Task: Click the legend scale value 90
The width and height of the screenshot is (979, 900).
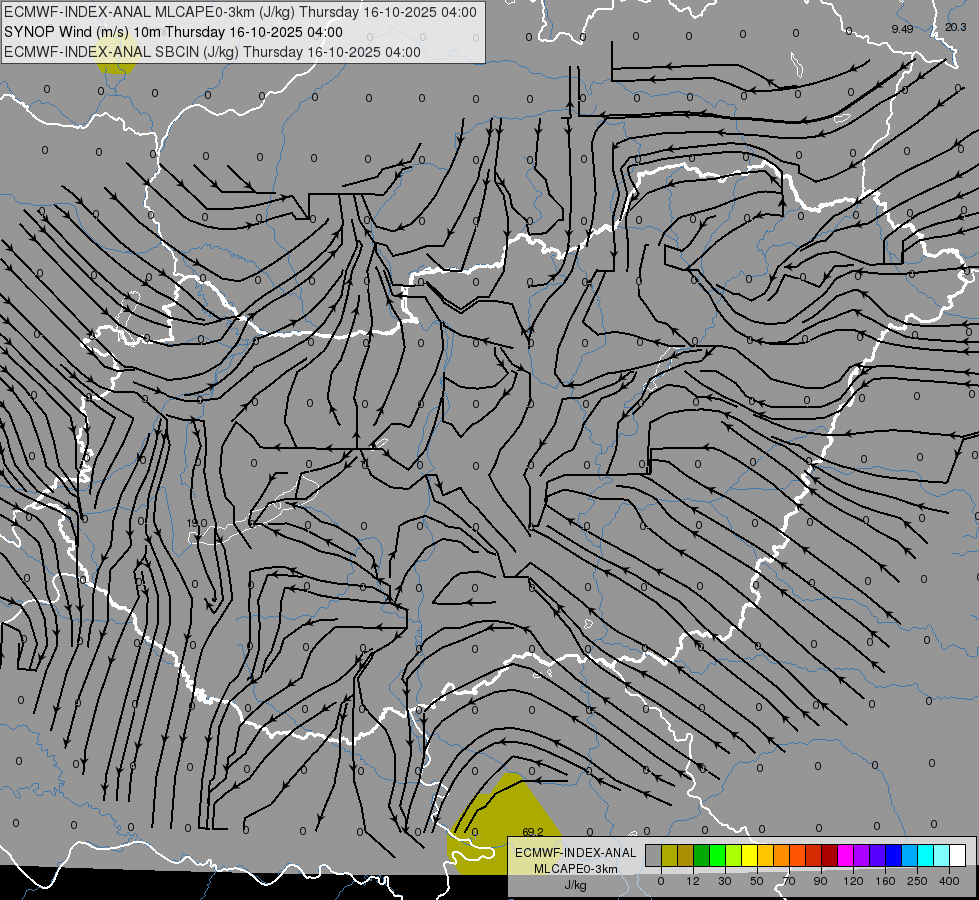Action: coord(820,881)
